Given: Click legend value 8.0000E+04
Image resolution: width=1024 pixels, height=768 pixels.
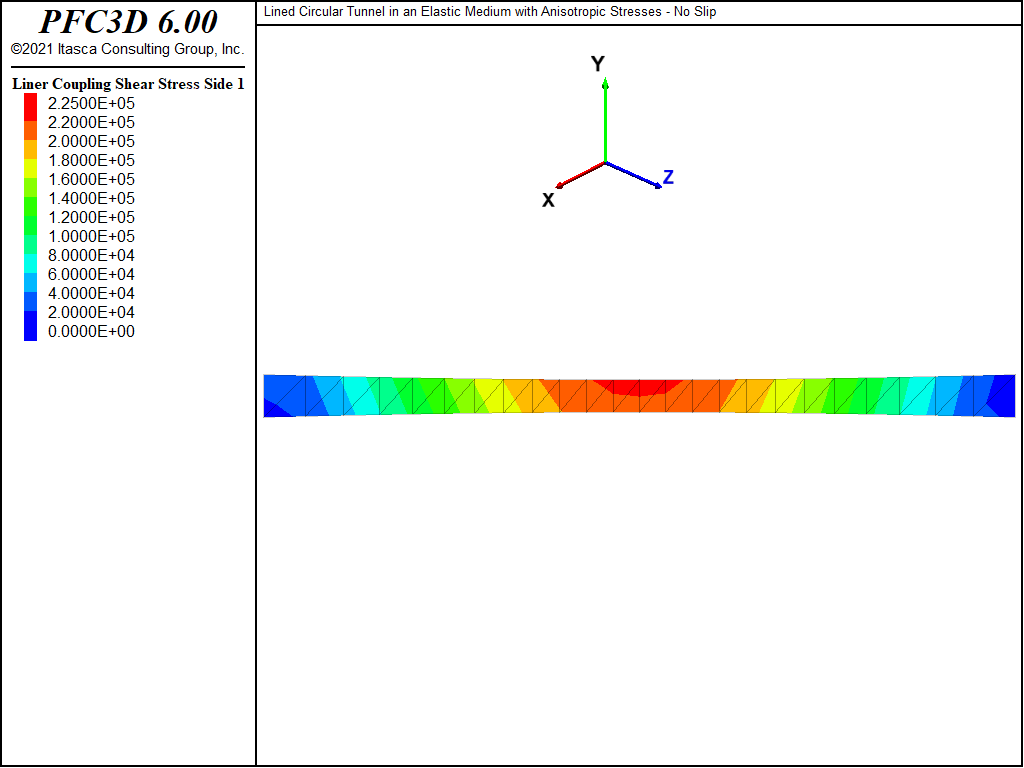Looking at the screenshot, I should pos(91,255).
